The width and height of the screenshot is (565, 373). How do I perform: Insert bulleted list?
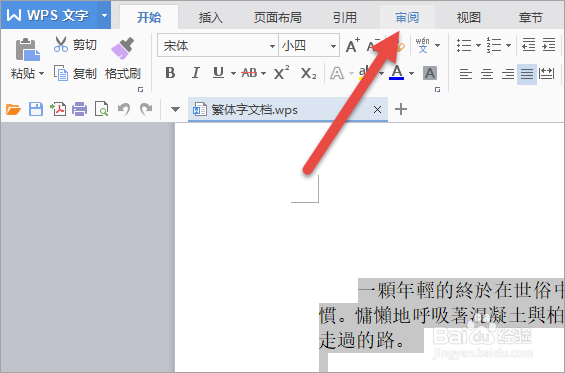(x=464, y=45)
